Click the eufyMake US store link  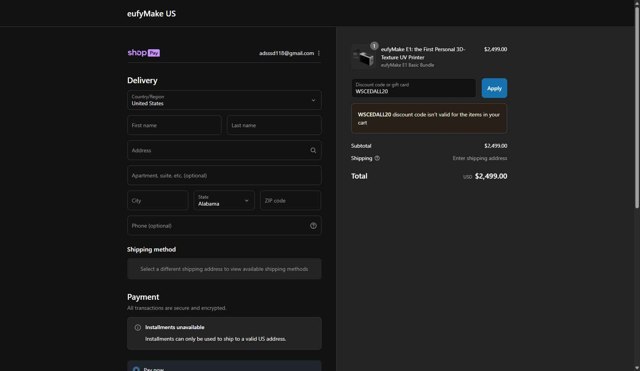151,13
